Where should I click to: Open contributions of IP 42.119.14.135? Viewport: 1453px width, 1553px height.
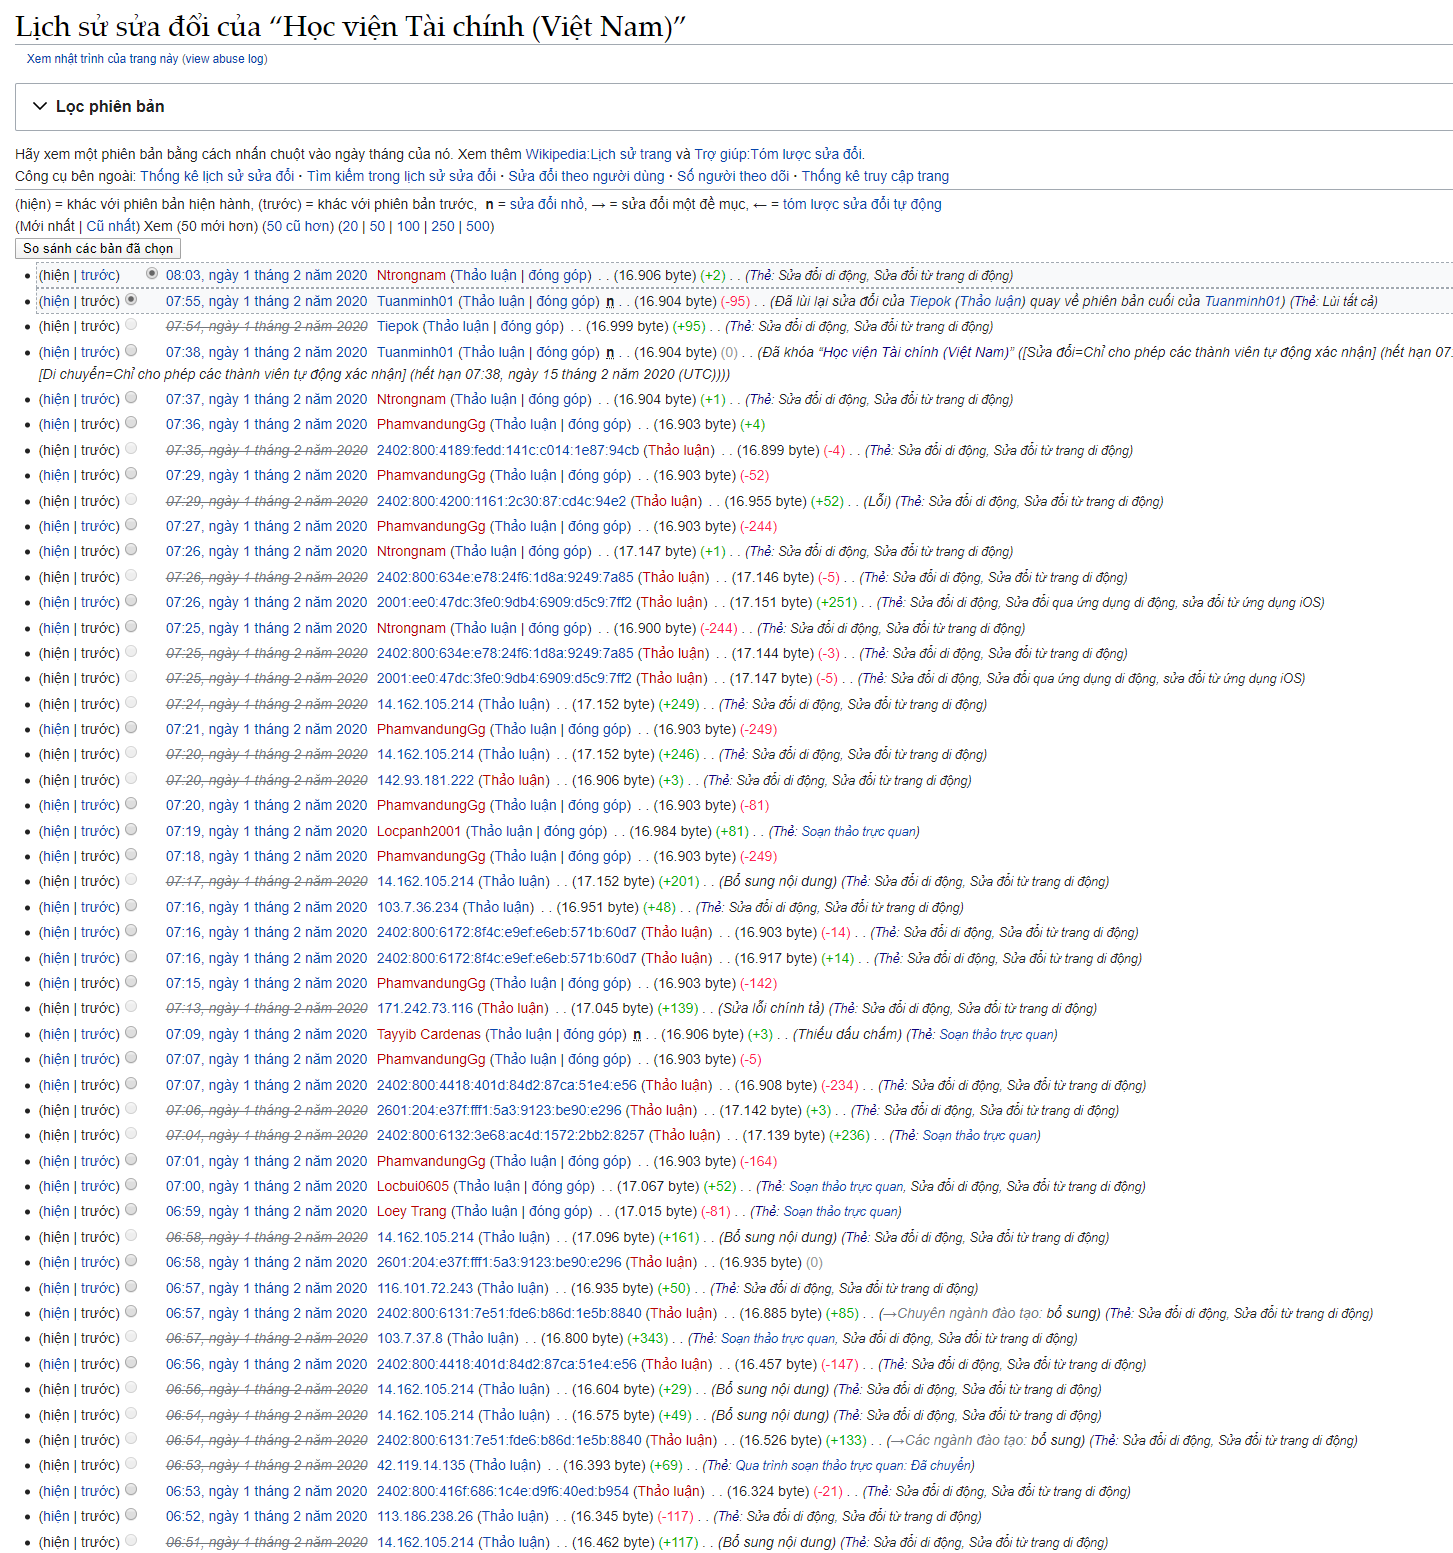pos(421,1465)
